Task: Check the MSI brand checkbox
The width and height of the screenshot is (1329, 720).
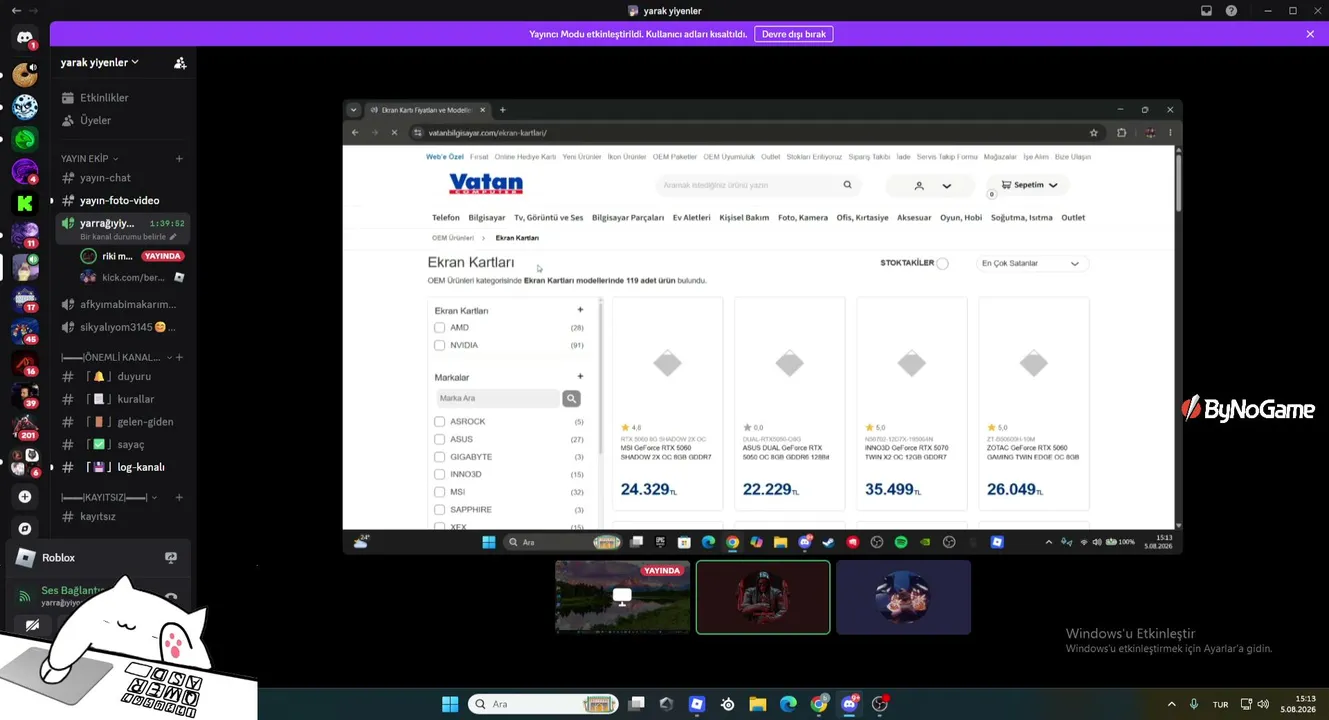Action: tap(439, 492)
